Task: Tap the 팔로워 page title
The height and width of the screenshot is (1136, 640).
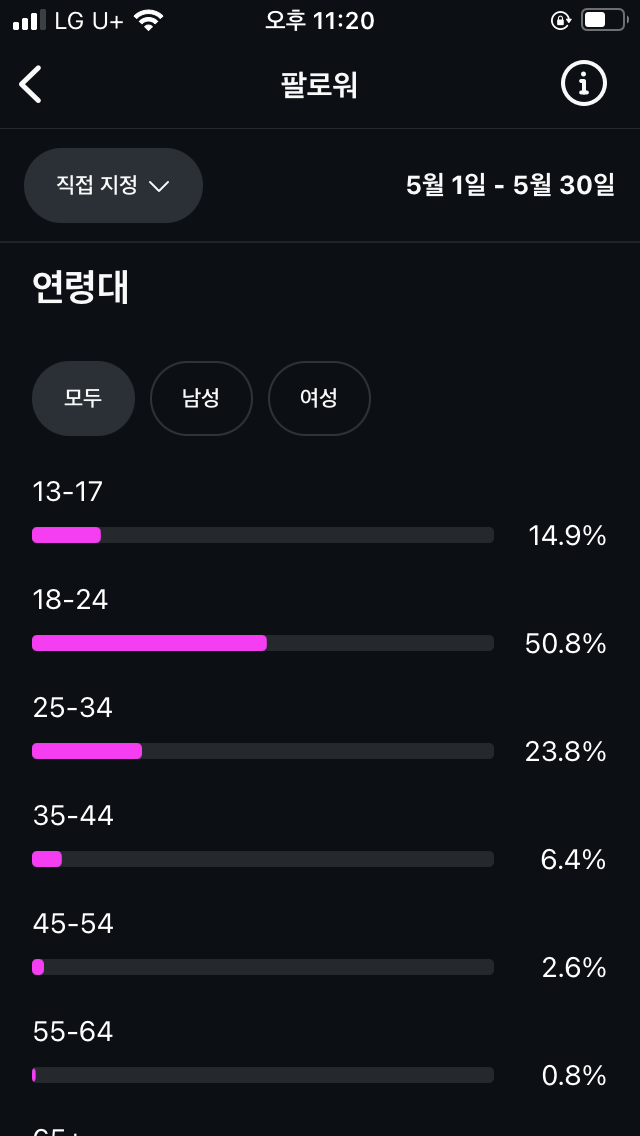Action: click(x=320, y=85)
